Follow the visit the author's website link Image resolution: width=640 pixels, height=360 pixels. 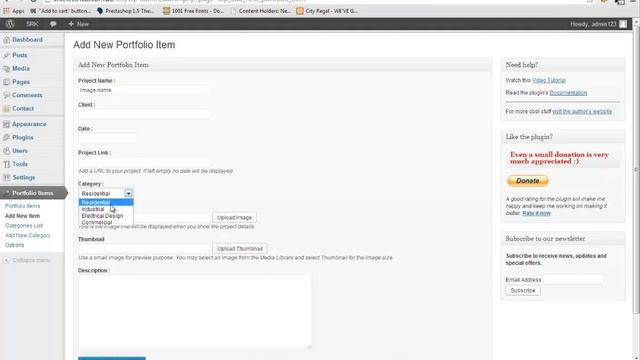tap(582, 111)
